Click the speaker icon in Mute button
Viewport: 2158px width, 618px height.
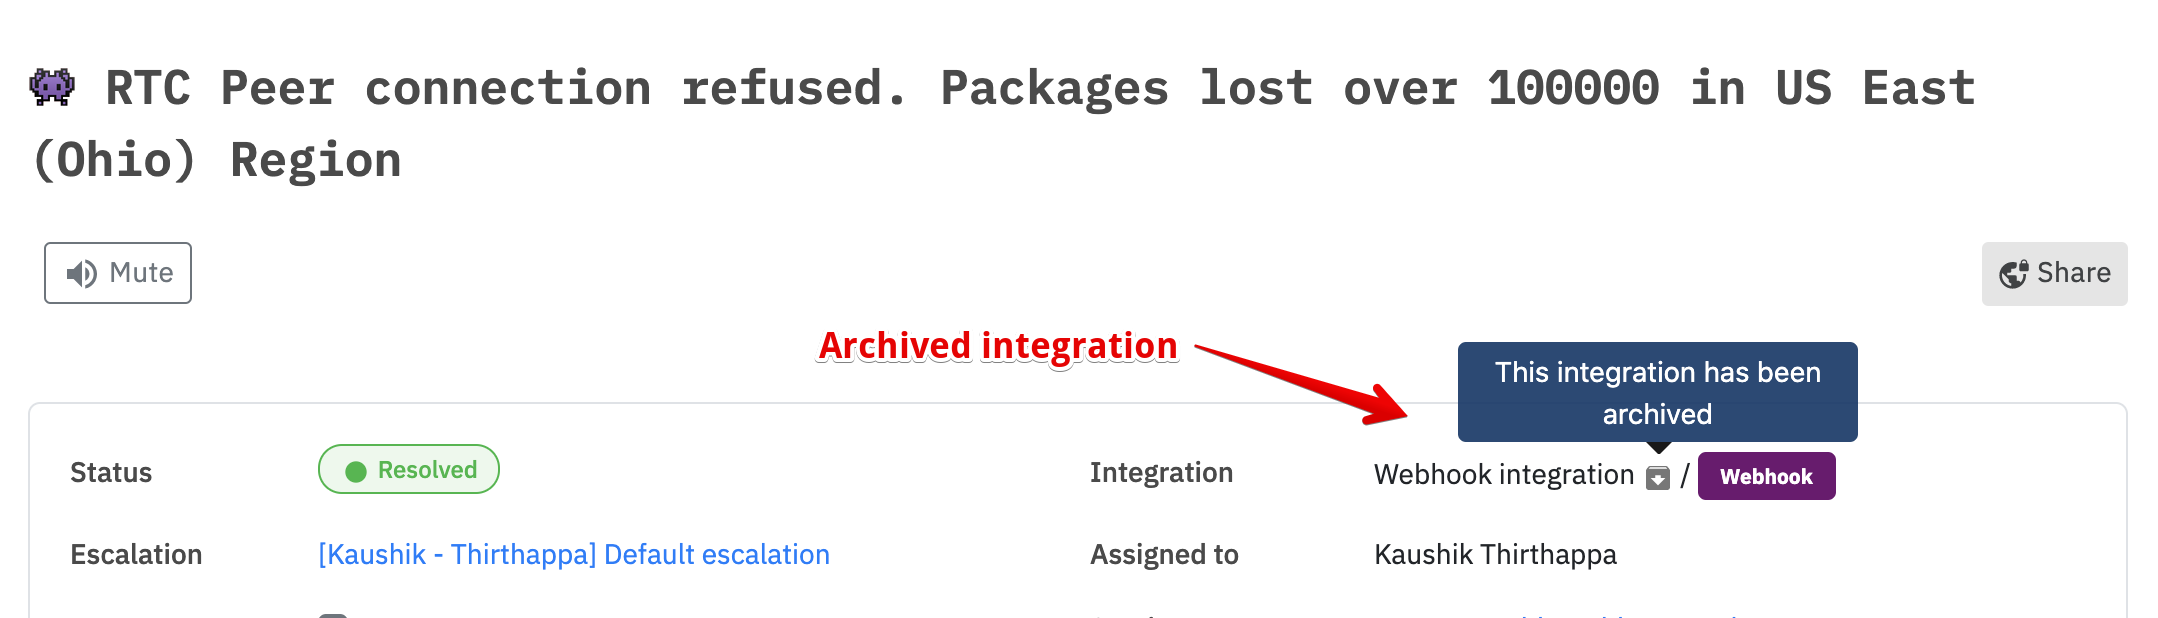tap(81, 274)
